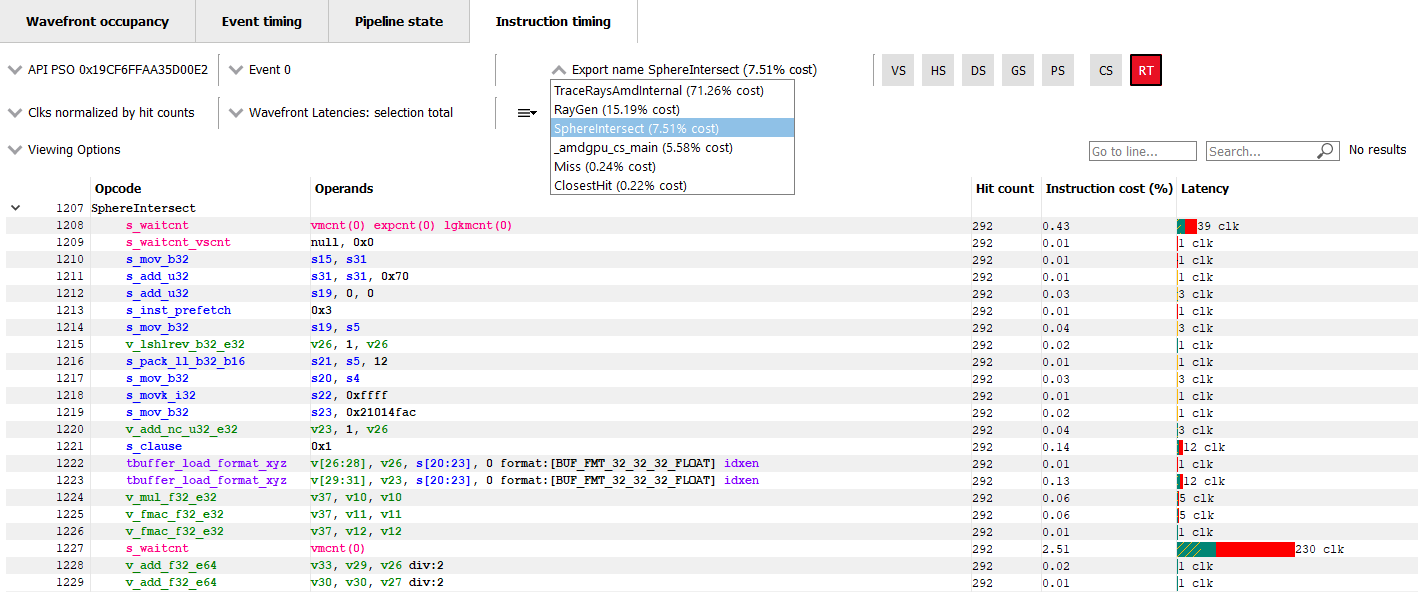Open the Wavefront Latencies selection total dropdown
Viewport: 1418px width, 592px height.
coord(341,113)
